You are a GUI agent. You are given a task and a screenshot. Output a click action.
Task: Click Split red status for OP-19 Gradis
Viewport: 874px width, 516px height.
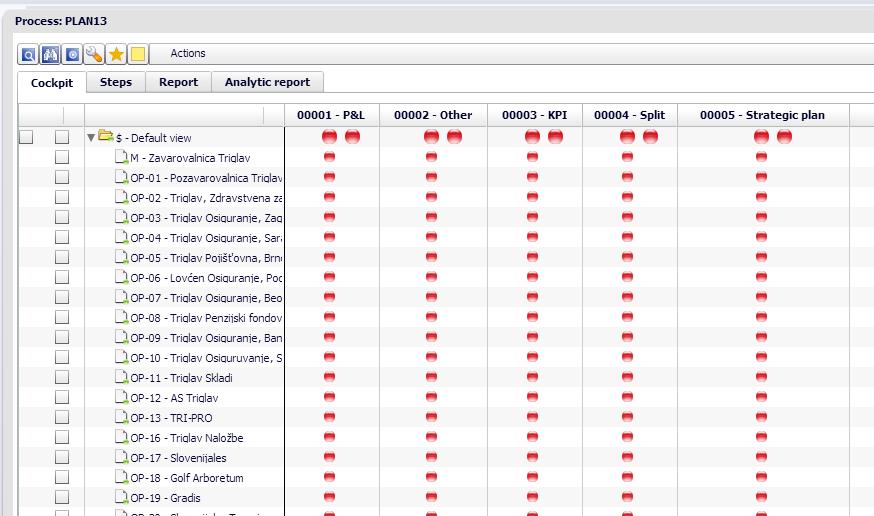pos(628,497)
